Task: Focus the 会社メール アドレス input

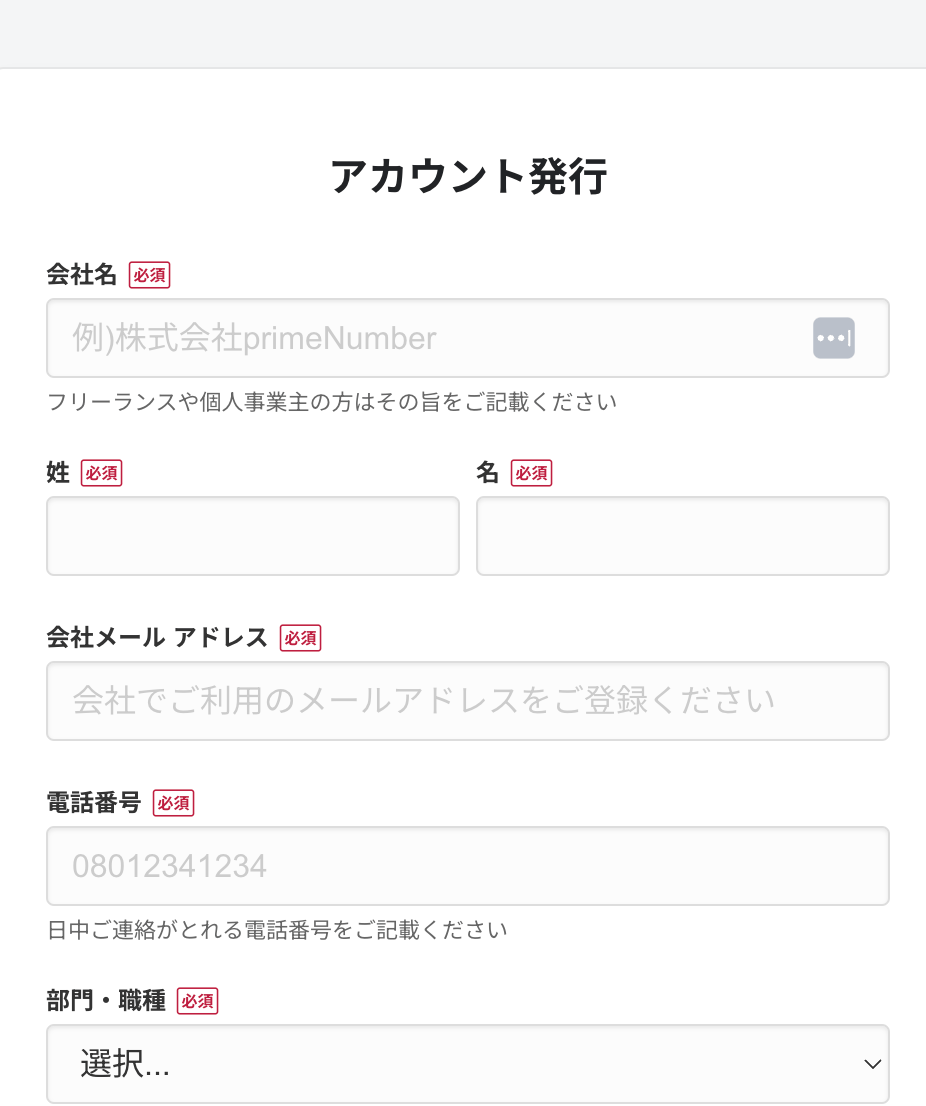Action: [x=468, y=701]
